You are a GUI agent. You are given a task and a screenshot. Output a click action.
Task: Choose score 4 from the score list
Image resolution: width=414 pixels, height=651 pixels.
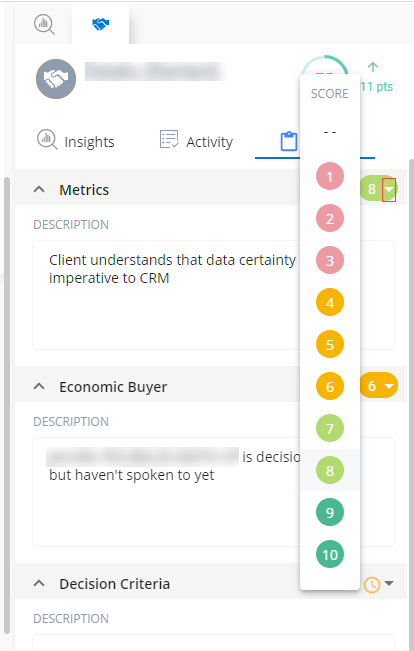(x=330, y=302)
